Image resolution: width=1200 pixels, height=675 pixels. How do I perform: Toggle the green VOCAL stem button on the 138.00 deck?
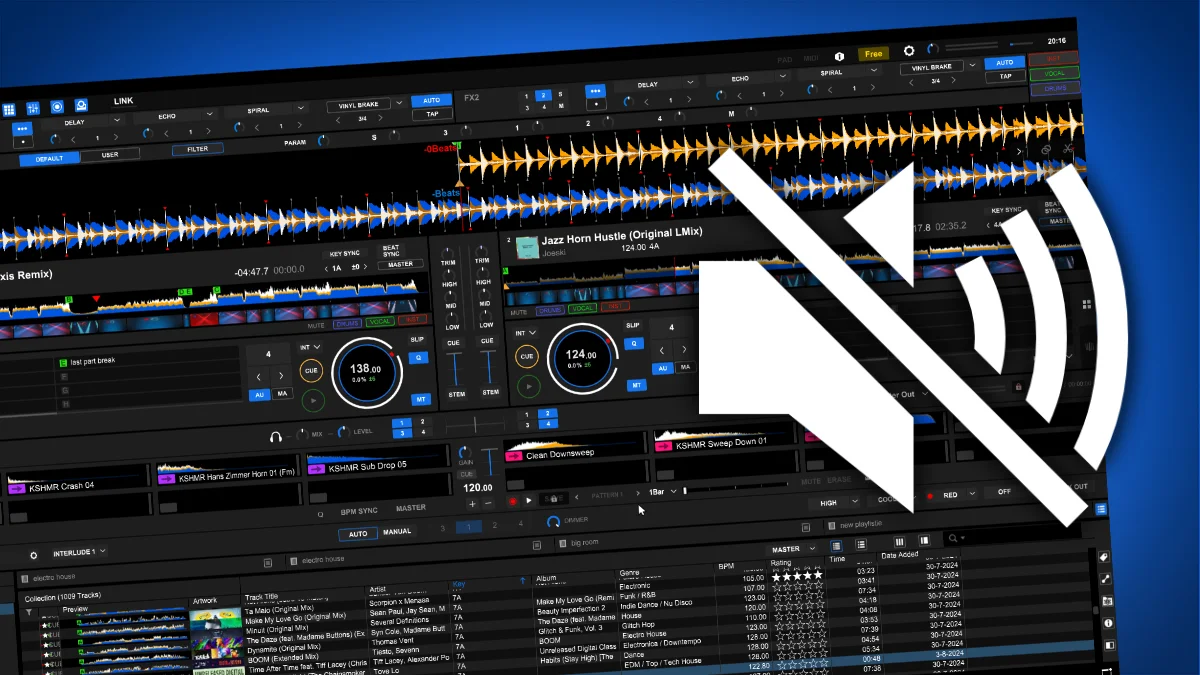point(380,322)
